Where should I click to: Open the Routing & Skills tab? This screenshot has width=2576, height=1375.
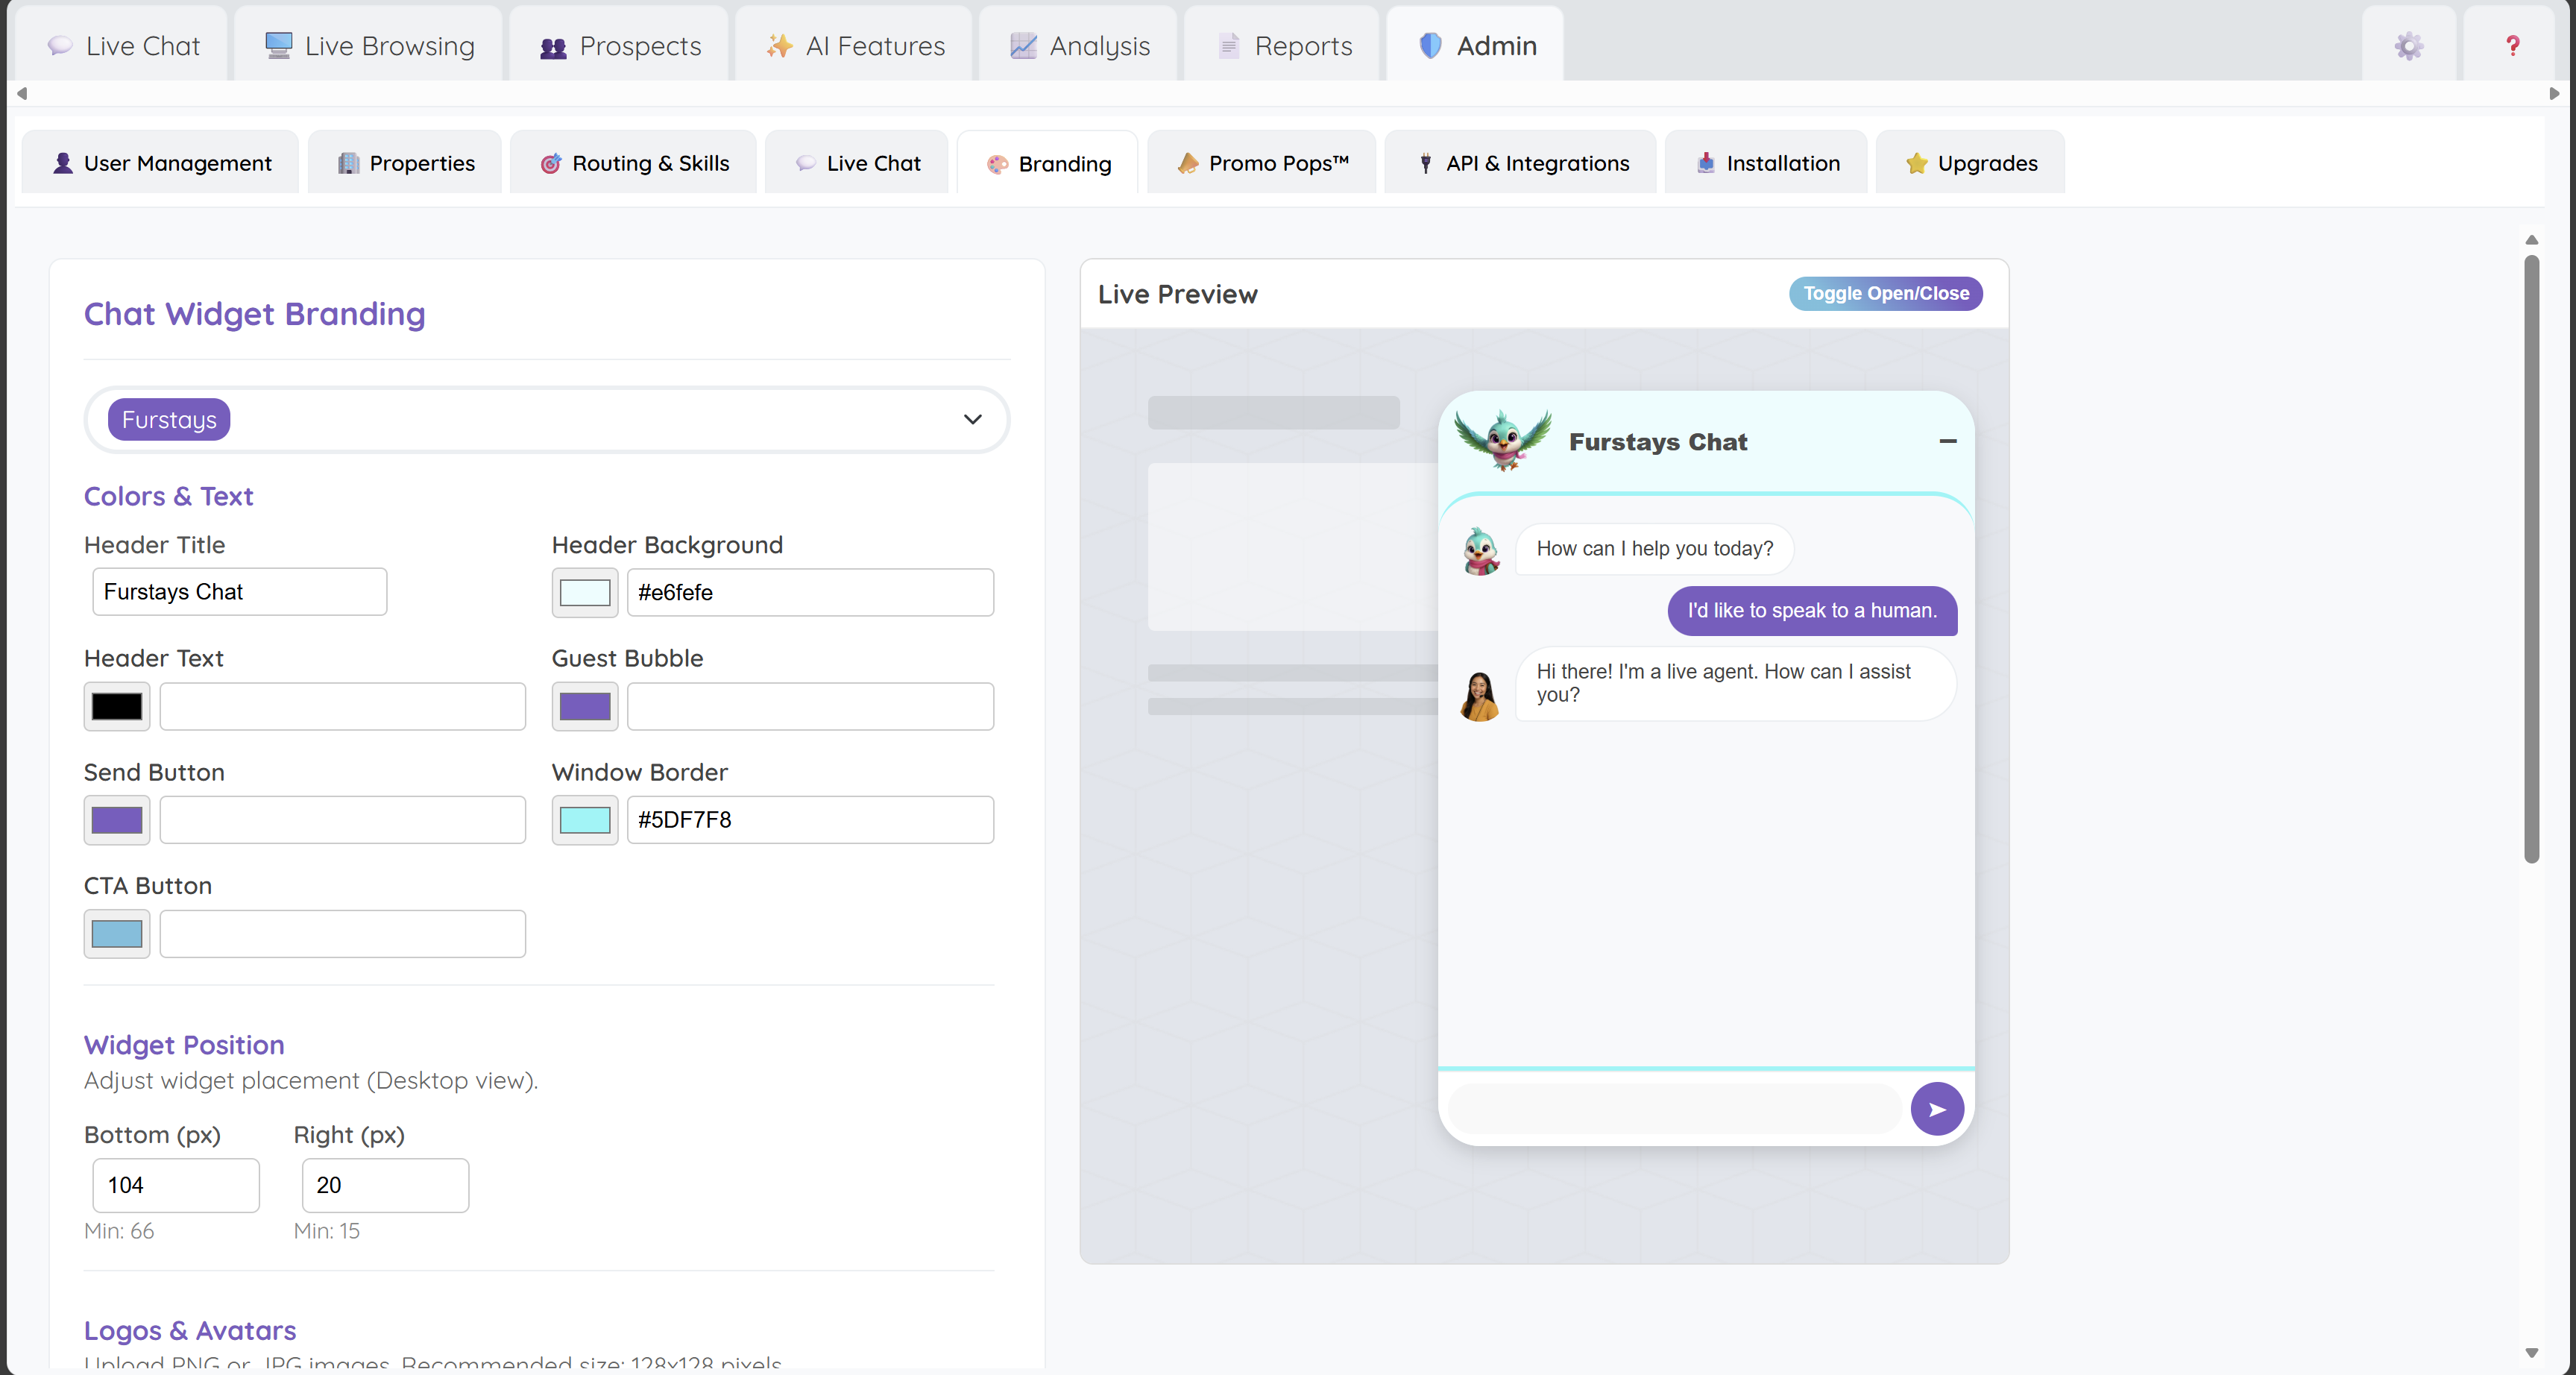(634, 163)
